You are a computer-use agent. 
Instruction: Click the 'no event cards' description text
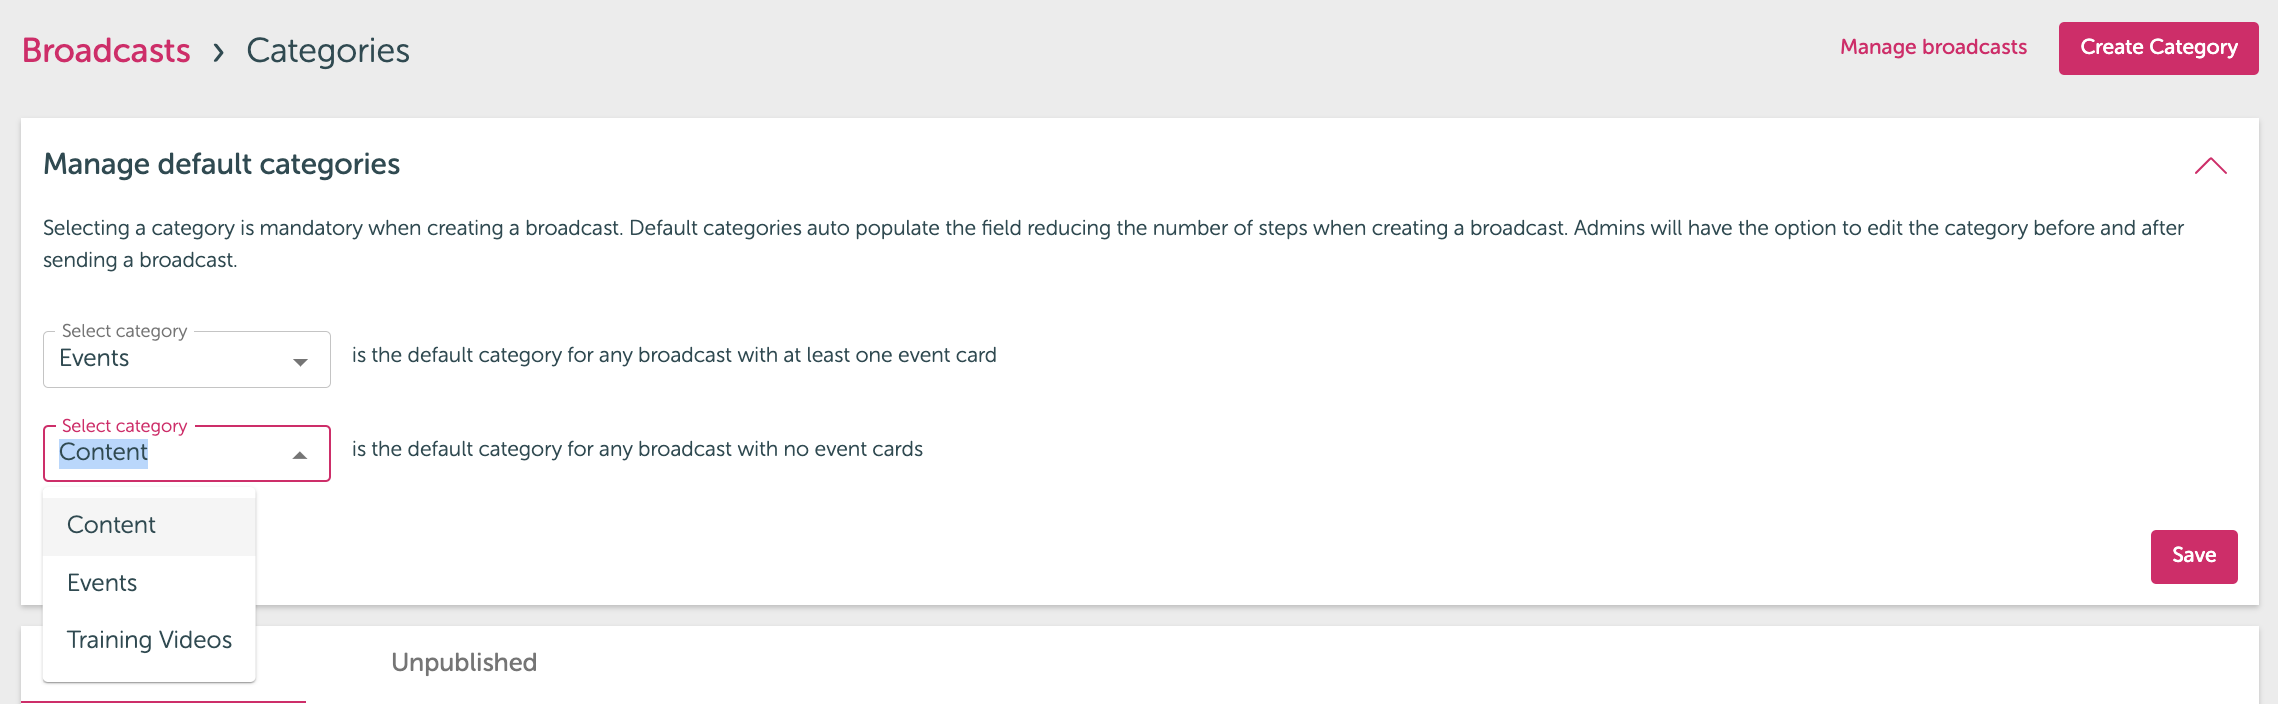pyautogui.click(x=637, y=449)
